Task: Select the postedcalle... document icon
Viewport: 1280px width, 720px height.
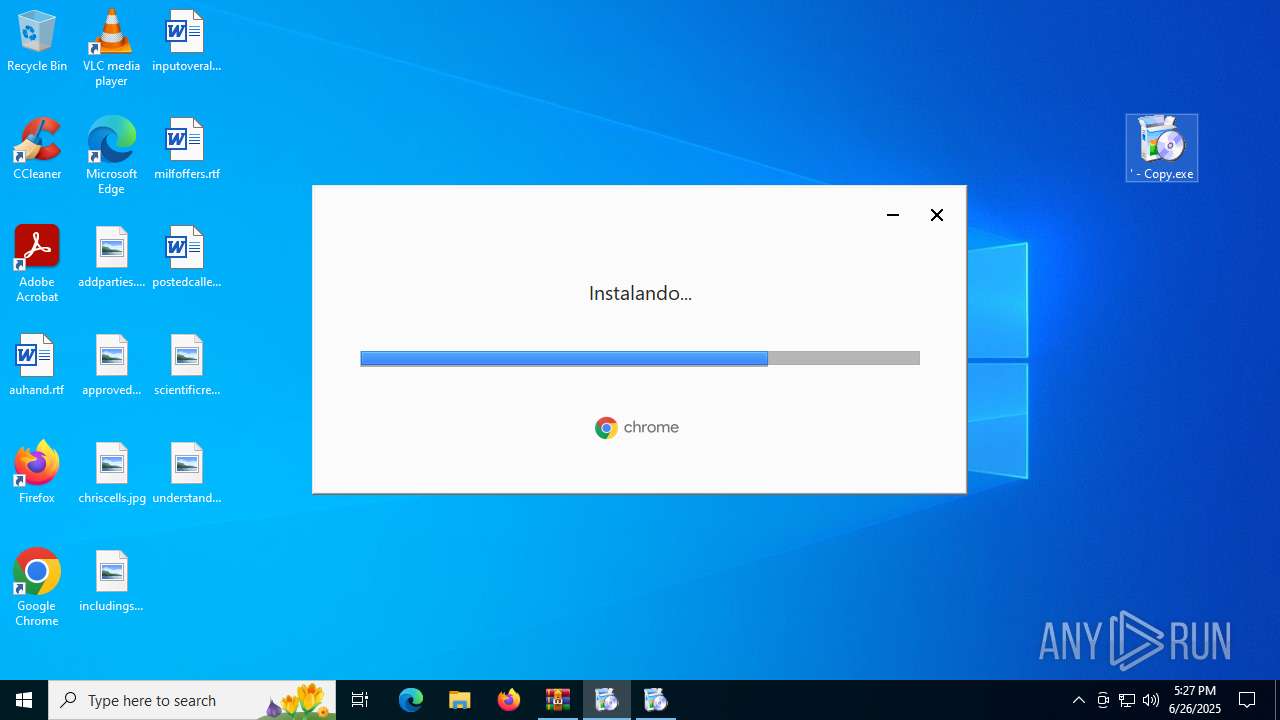Action: [186, 256]
